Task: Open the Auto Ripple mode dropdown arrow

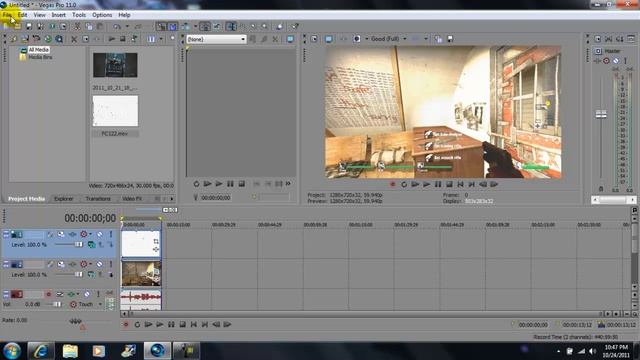Action: (x=196, y=27)
